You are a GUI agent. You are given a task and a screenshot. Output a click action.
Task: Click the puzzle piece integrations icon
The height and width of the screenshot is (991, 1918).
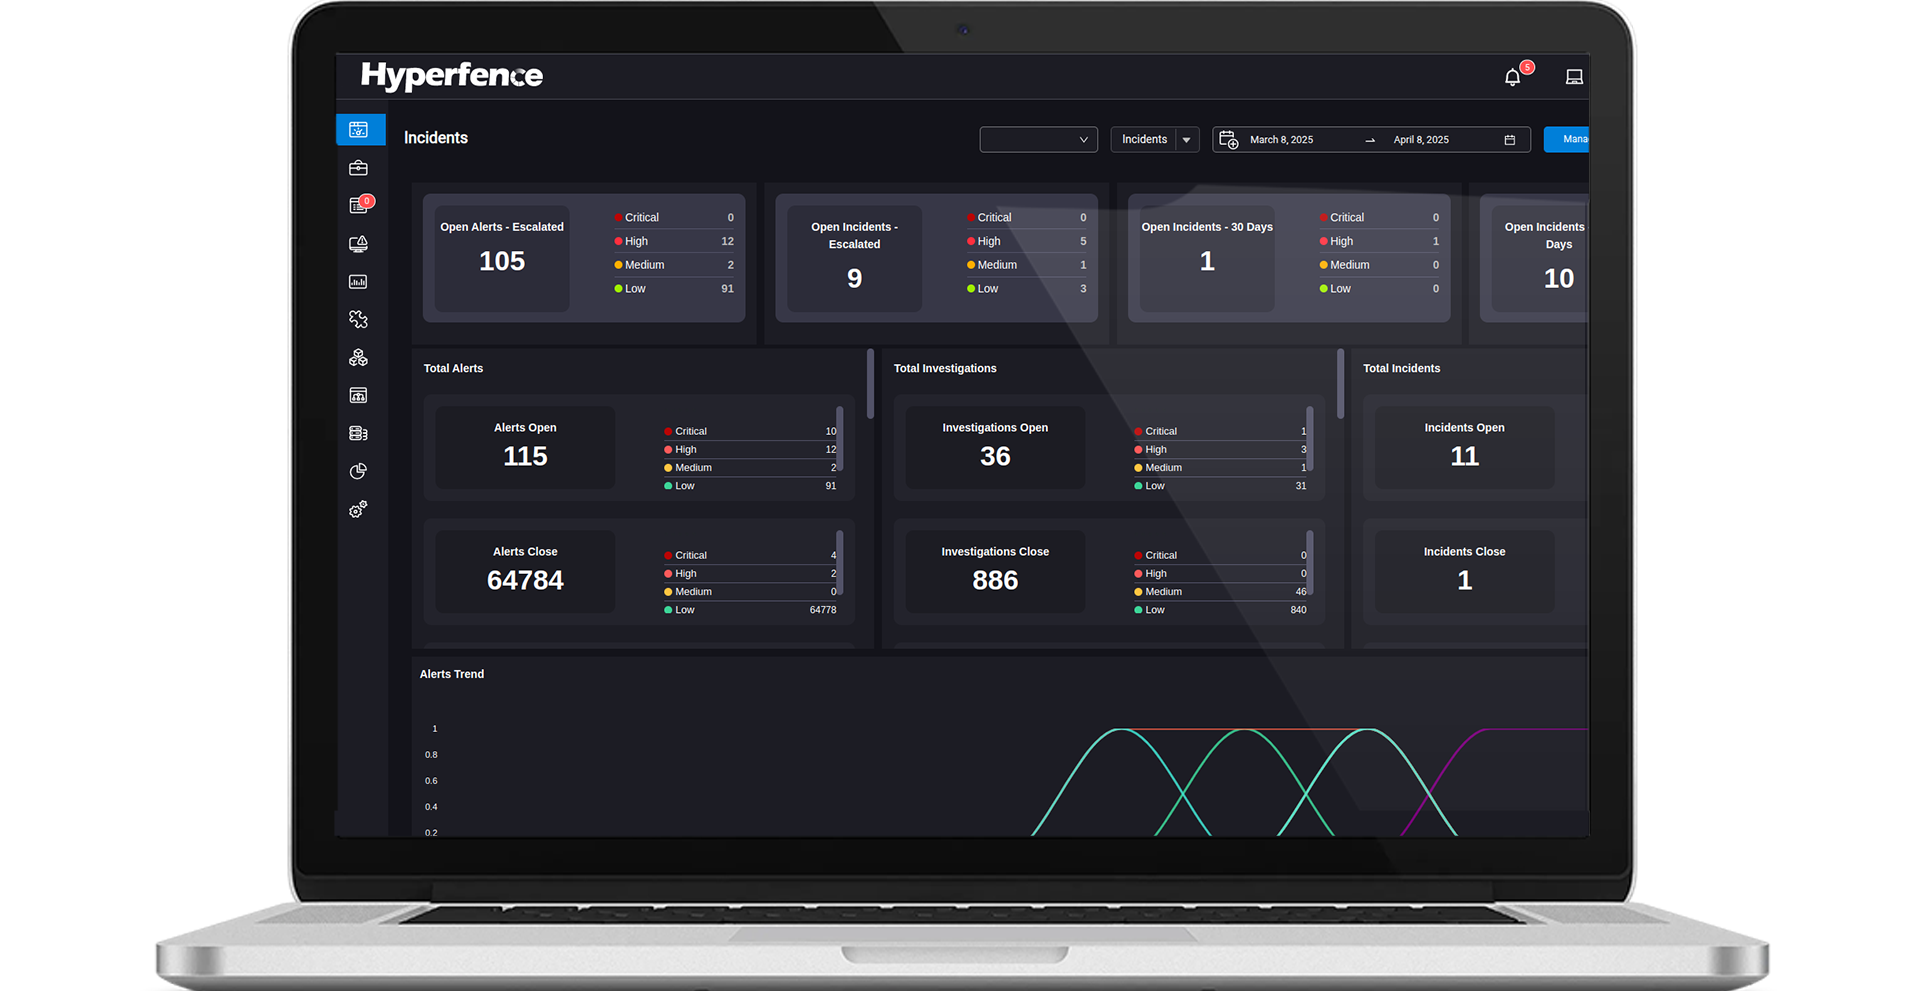click(x=359, y=319)
